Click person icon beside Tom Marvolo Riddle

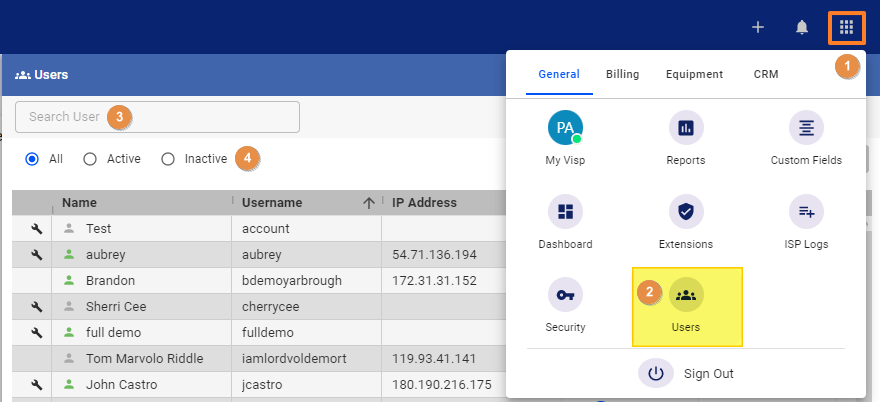pos(69,358)
